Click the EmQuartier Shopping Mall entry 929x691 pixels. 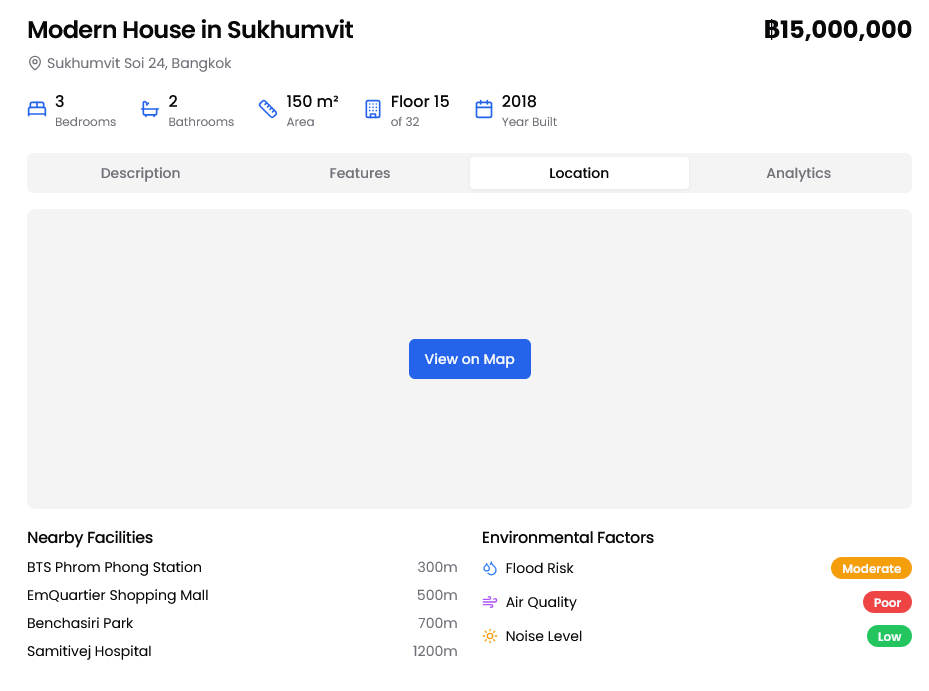click(x=118, y=596)
